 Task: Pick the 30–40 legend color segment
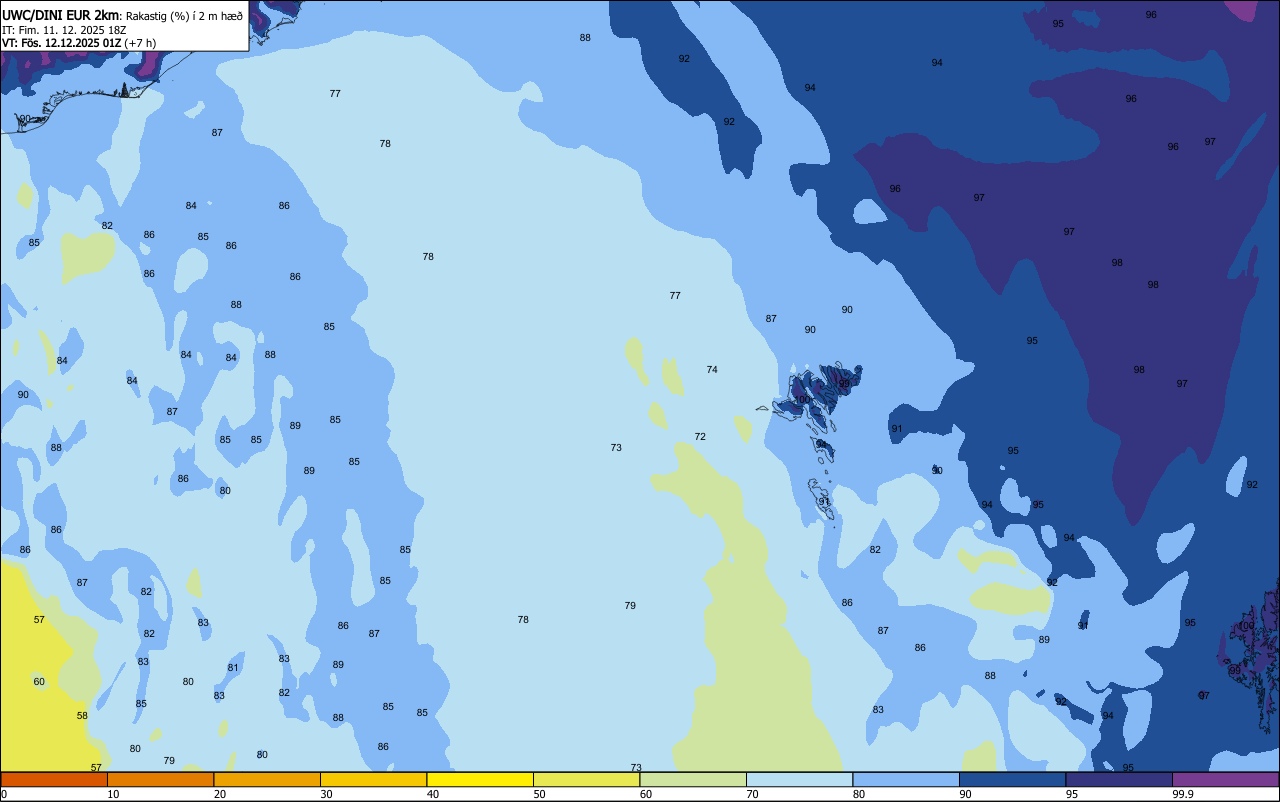click(x=373, y=779)
